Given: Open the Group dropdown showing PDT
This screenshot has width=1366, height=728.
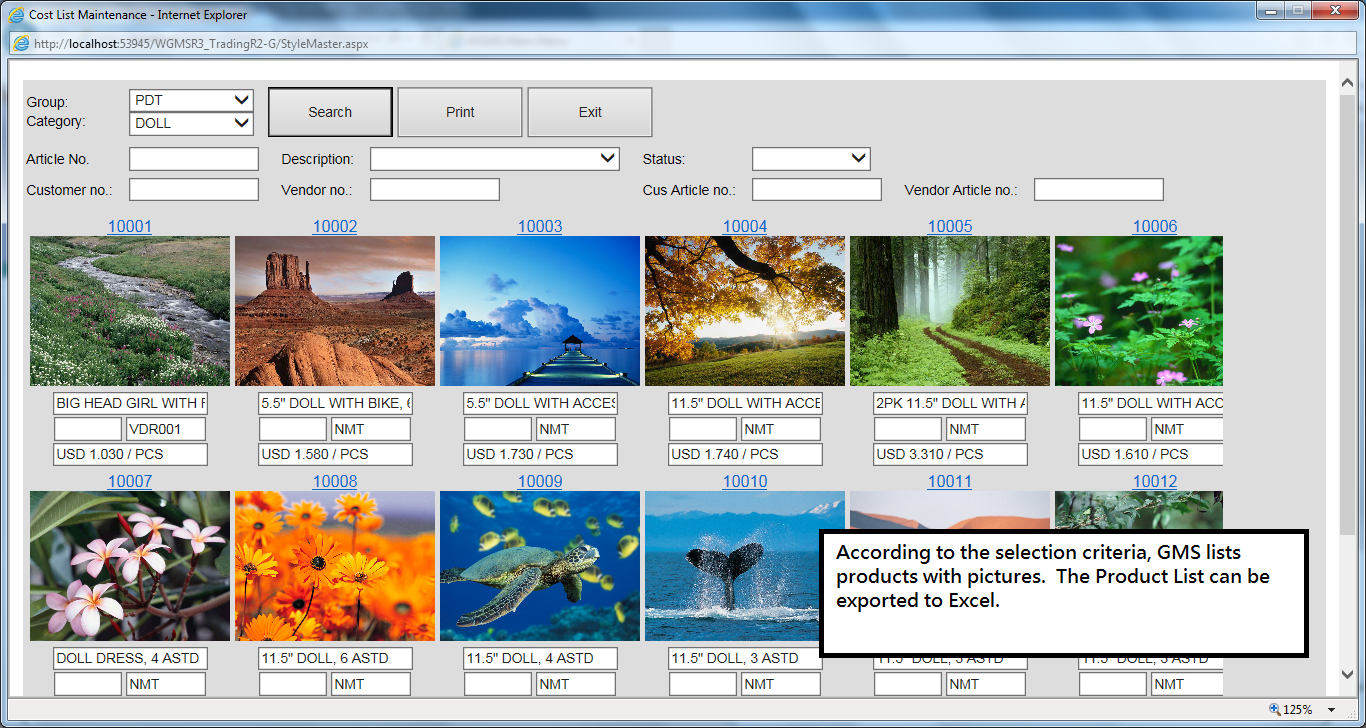Looking at the screenshot, I should point(191,100).
